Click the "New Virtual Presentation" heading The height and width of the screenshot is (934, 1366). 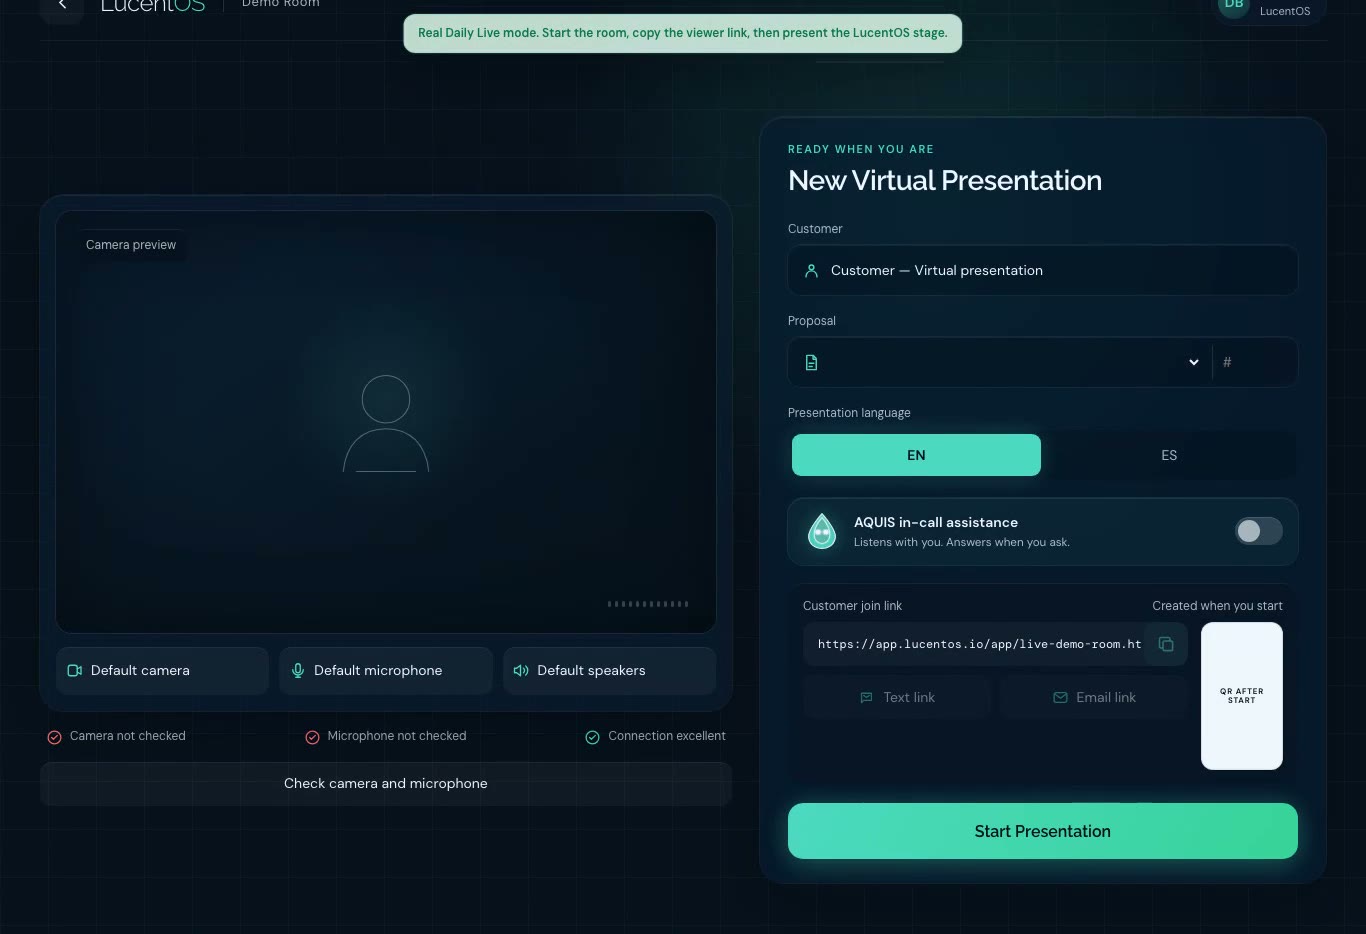tap(945, 181)
